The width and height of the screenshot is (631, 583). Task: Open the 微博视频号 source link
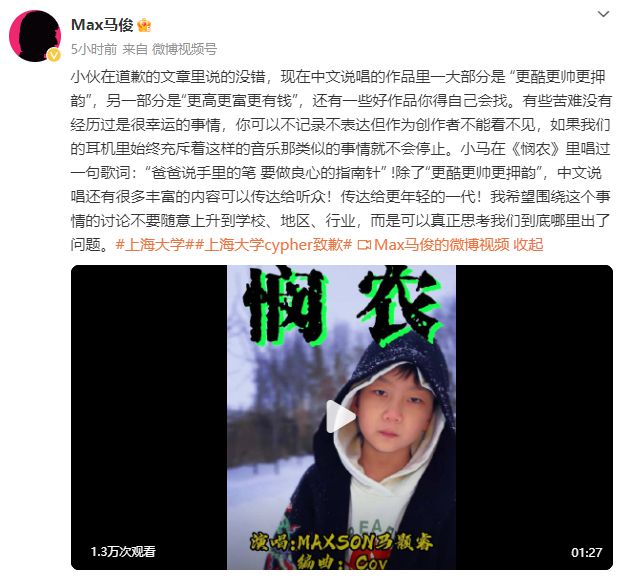184,49
